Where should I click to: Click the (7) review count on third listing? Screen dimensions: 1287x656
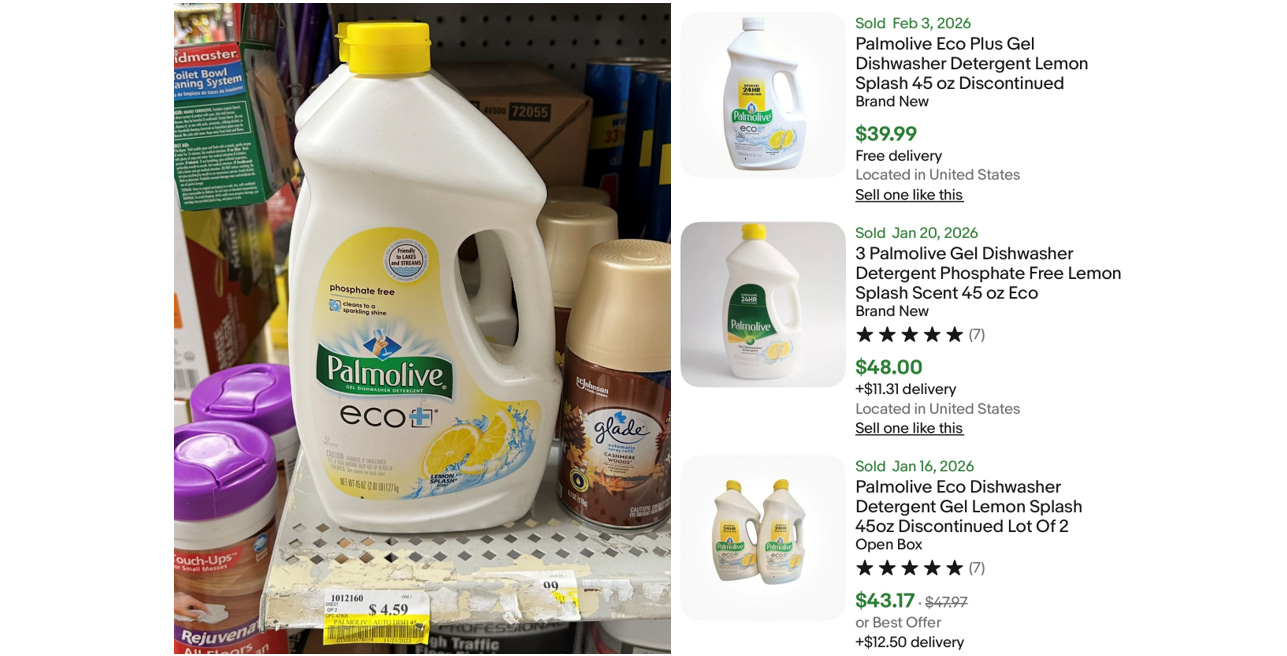click(977, 568)
